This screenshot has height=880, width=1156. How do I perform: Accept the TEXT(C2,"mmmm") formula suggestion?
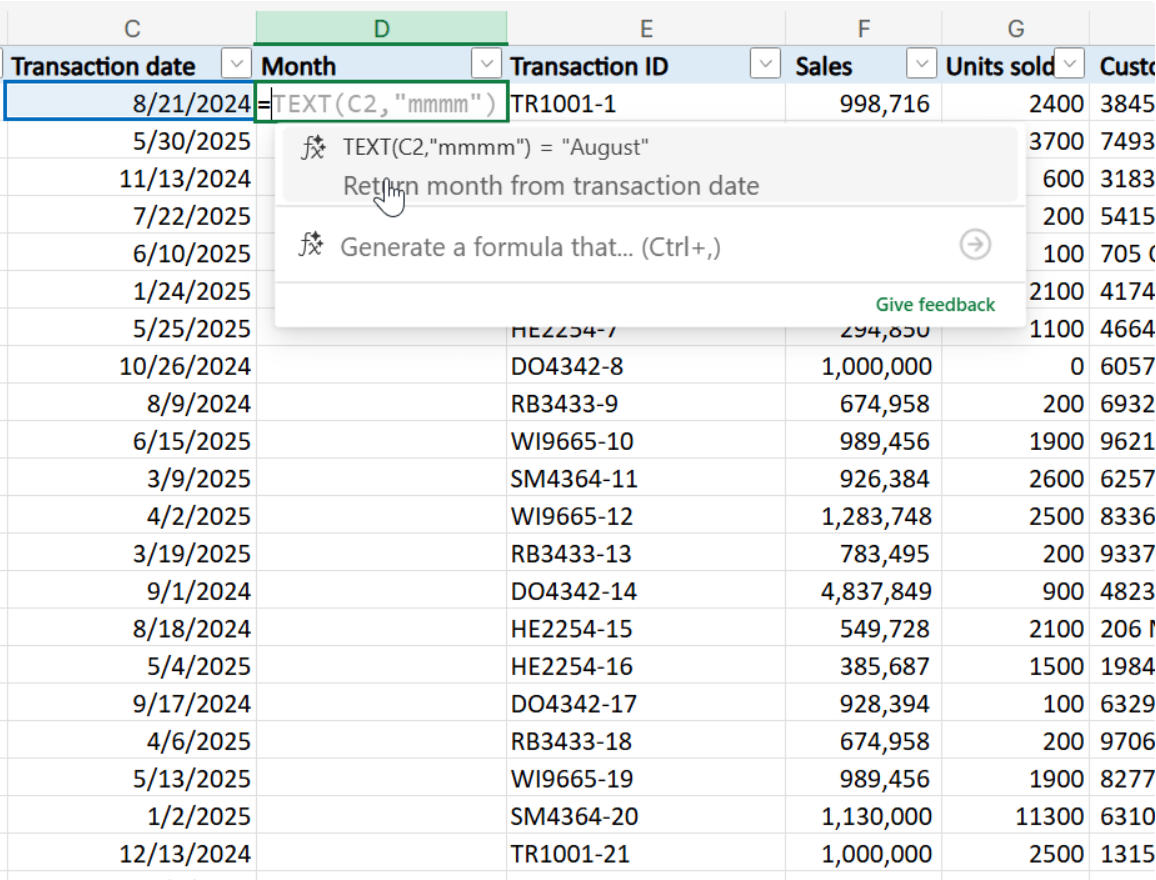tap(650, 166)
